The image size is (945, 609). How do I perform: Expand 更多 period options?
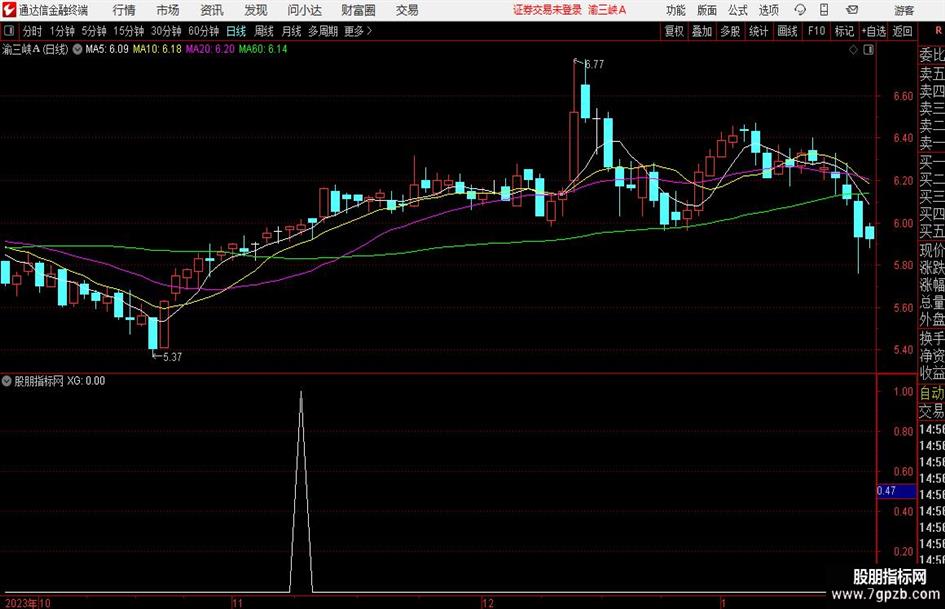[358, 31]
